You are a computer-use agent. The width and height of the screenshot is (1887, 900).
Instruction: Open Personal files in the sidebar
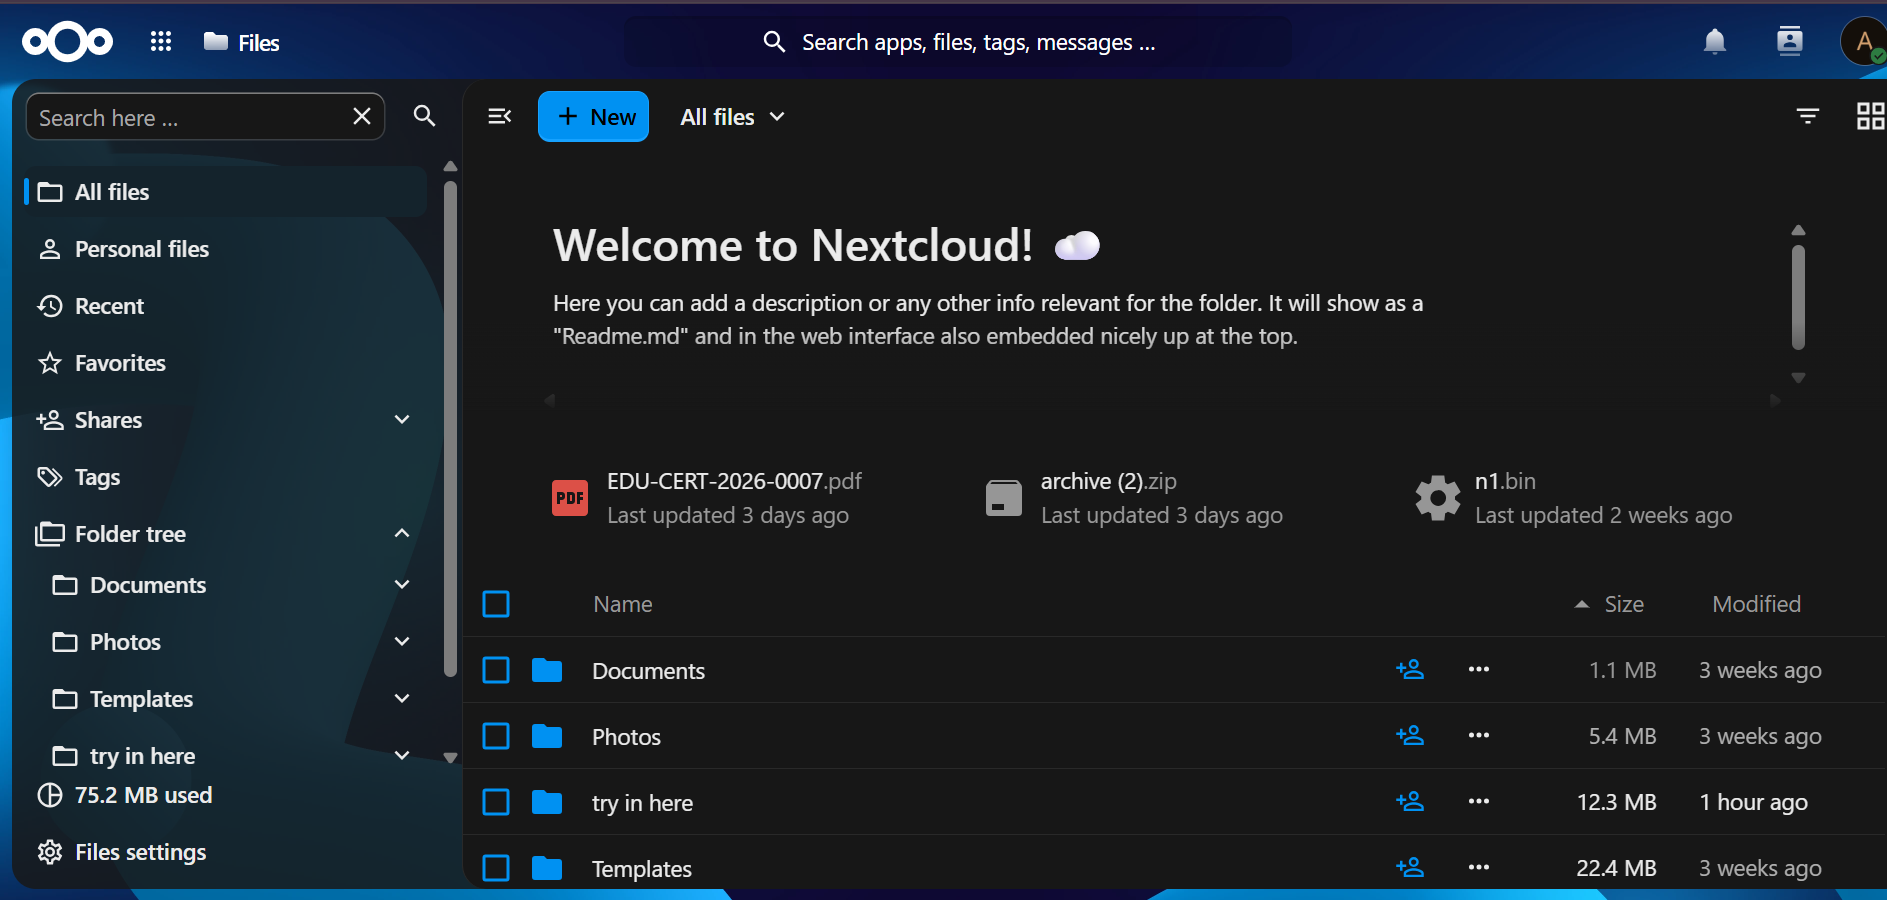225,249
